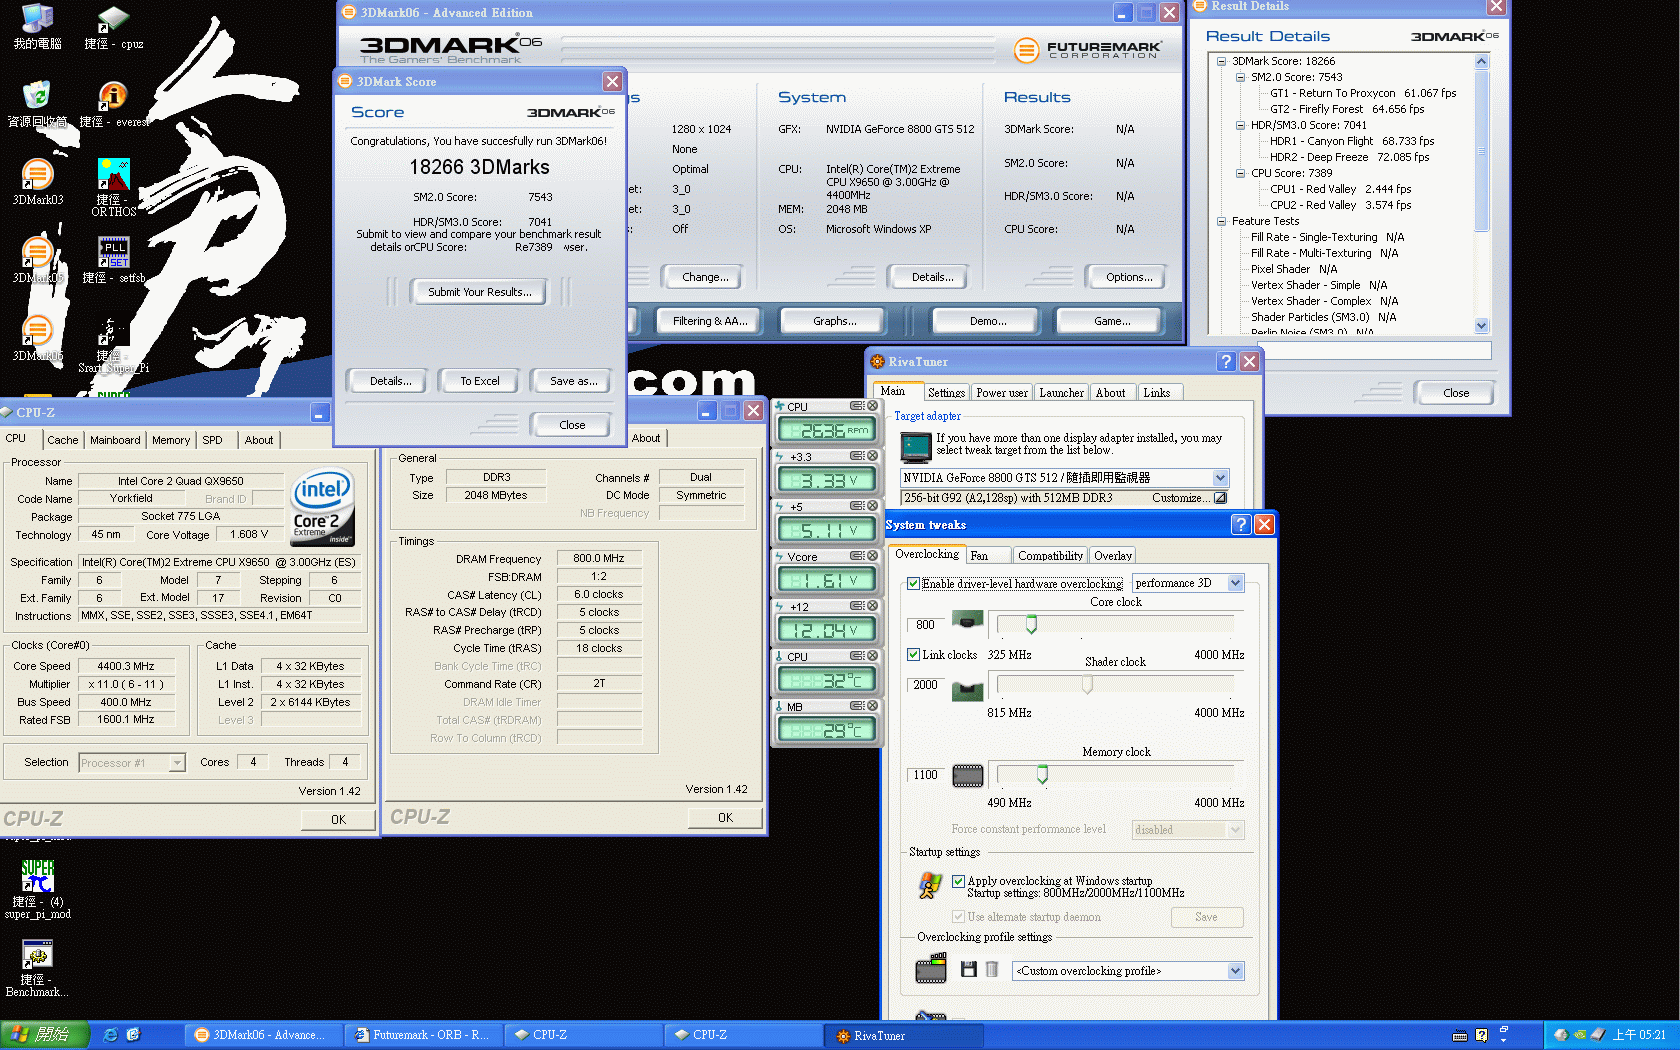
Task: Select the everest shortcut desktop icon
Action: [113, 104]
